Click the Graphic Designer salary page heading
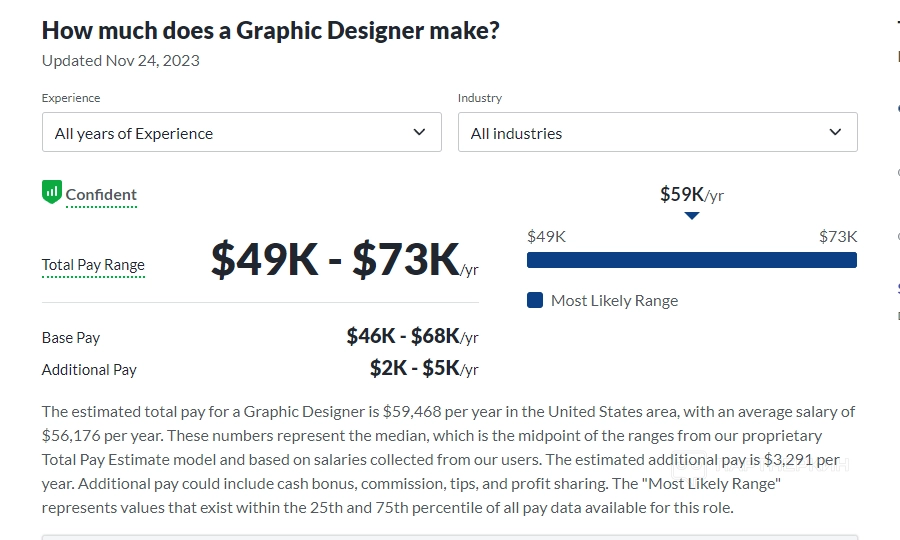 point(270,30)
